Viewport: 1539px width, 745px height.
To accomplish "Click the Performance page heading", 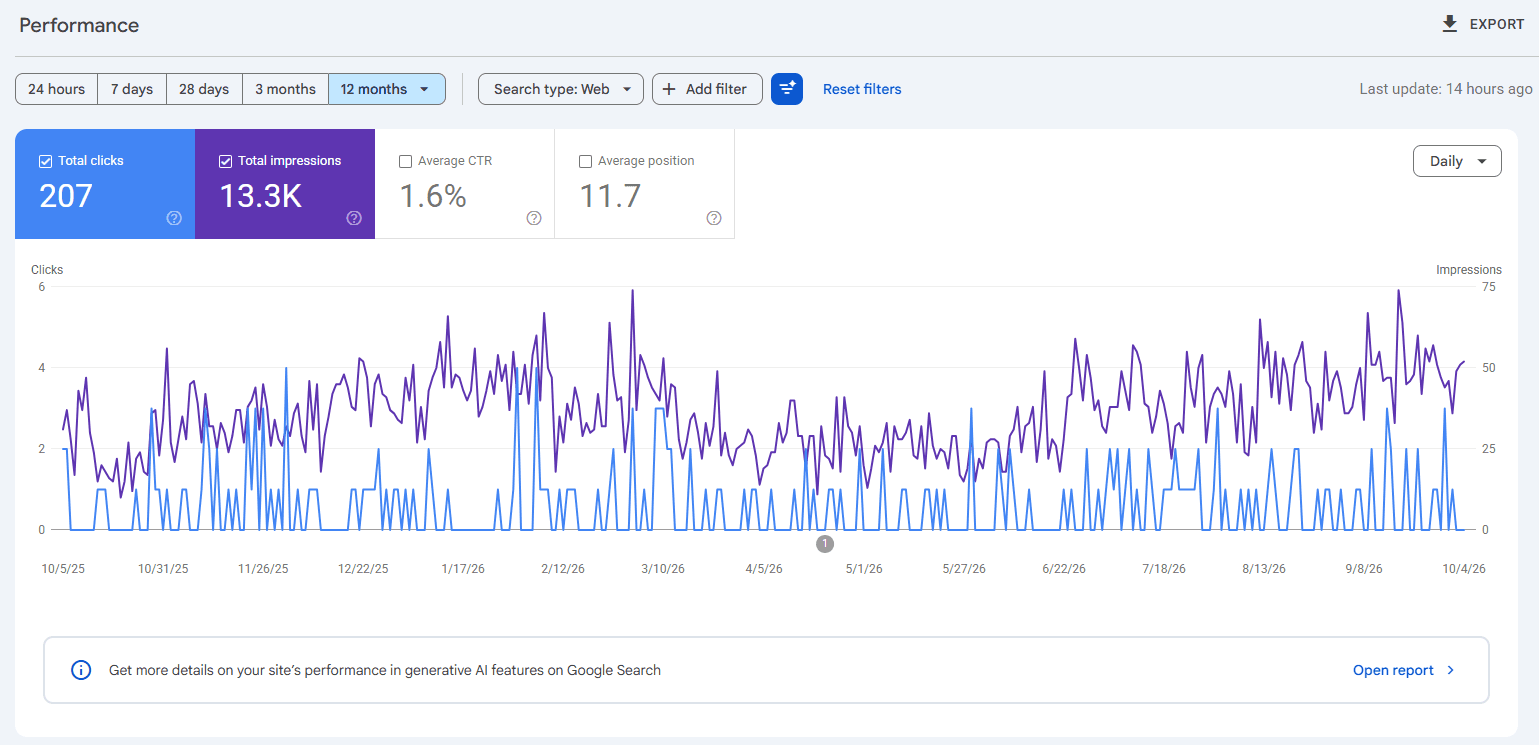I will 79,25.
